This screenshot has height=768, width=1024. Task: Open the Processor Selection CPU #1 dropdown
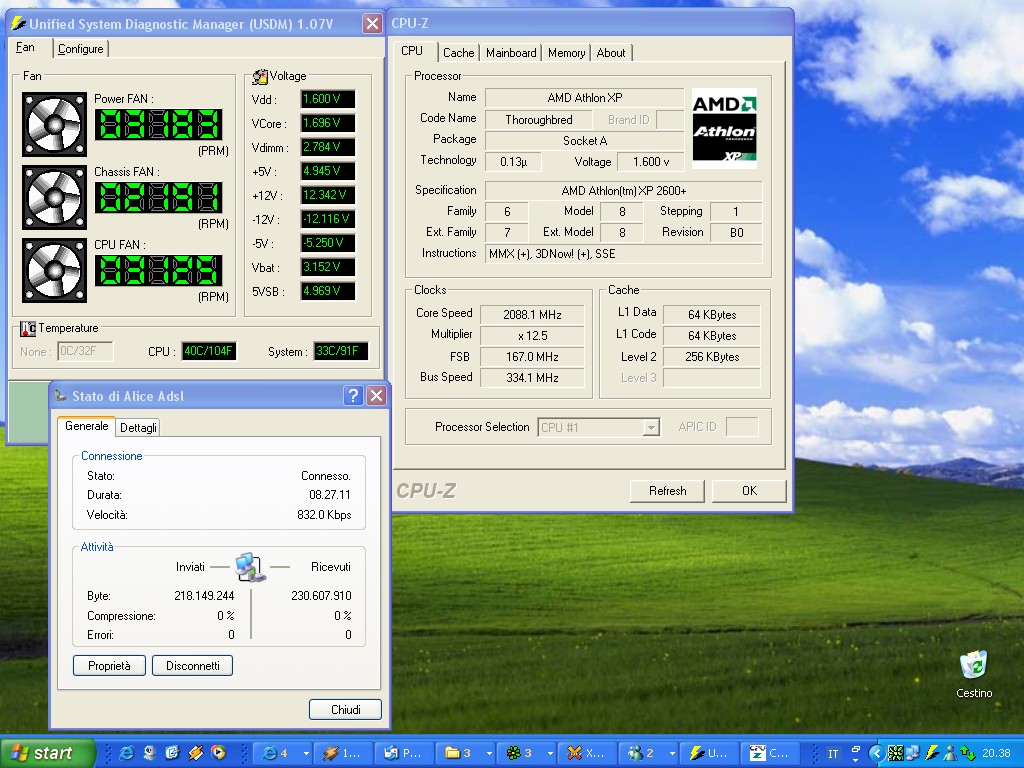click(x=650, y=428)
